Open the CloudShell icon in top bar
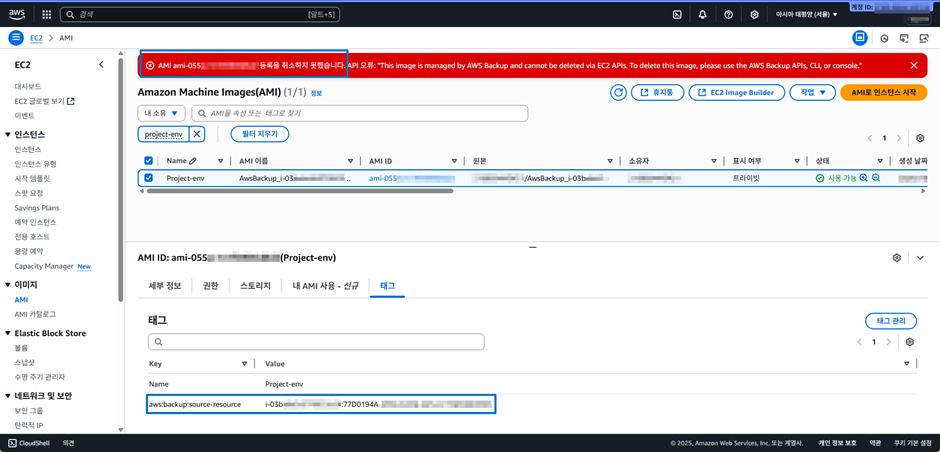Screen dimensions: 940x452 [677, 15]
